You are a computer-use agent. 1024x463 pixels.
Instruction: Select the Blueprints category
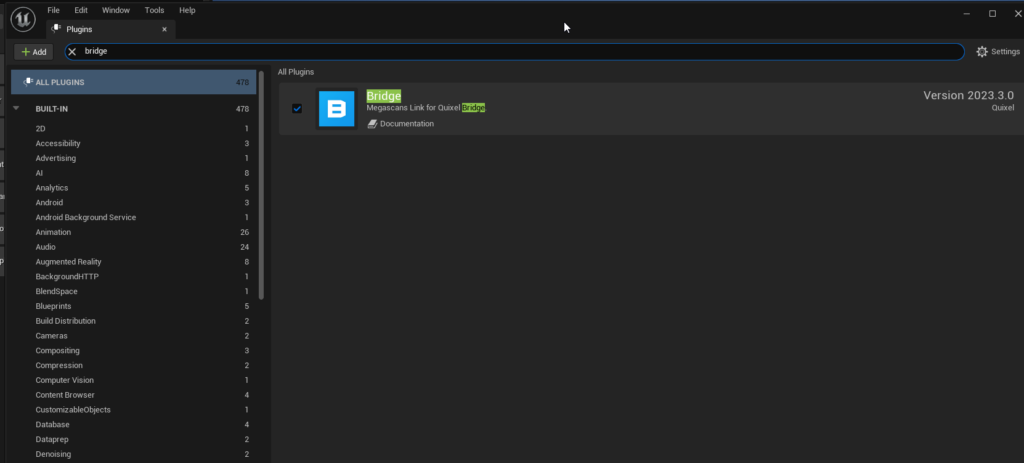(55, 306)
